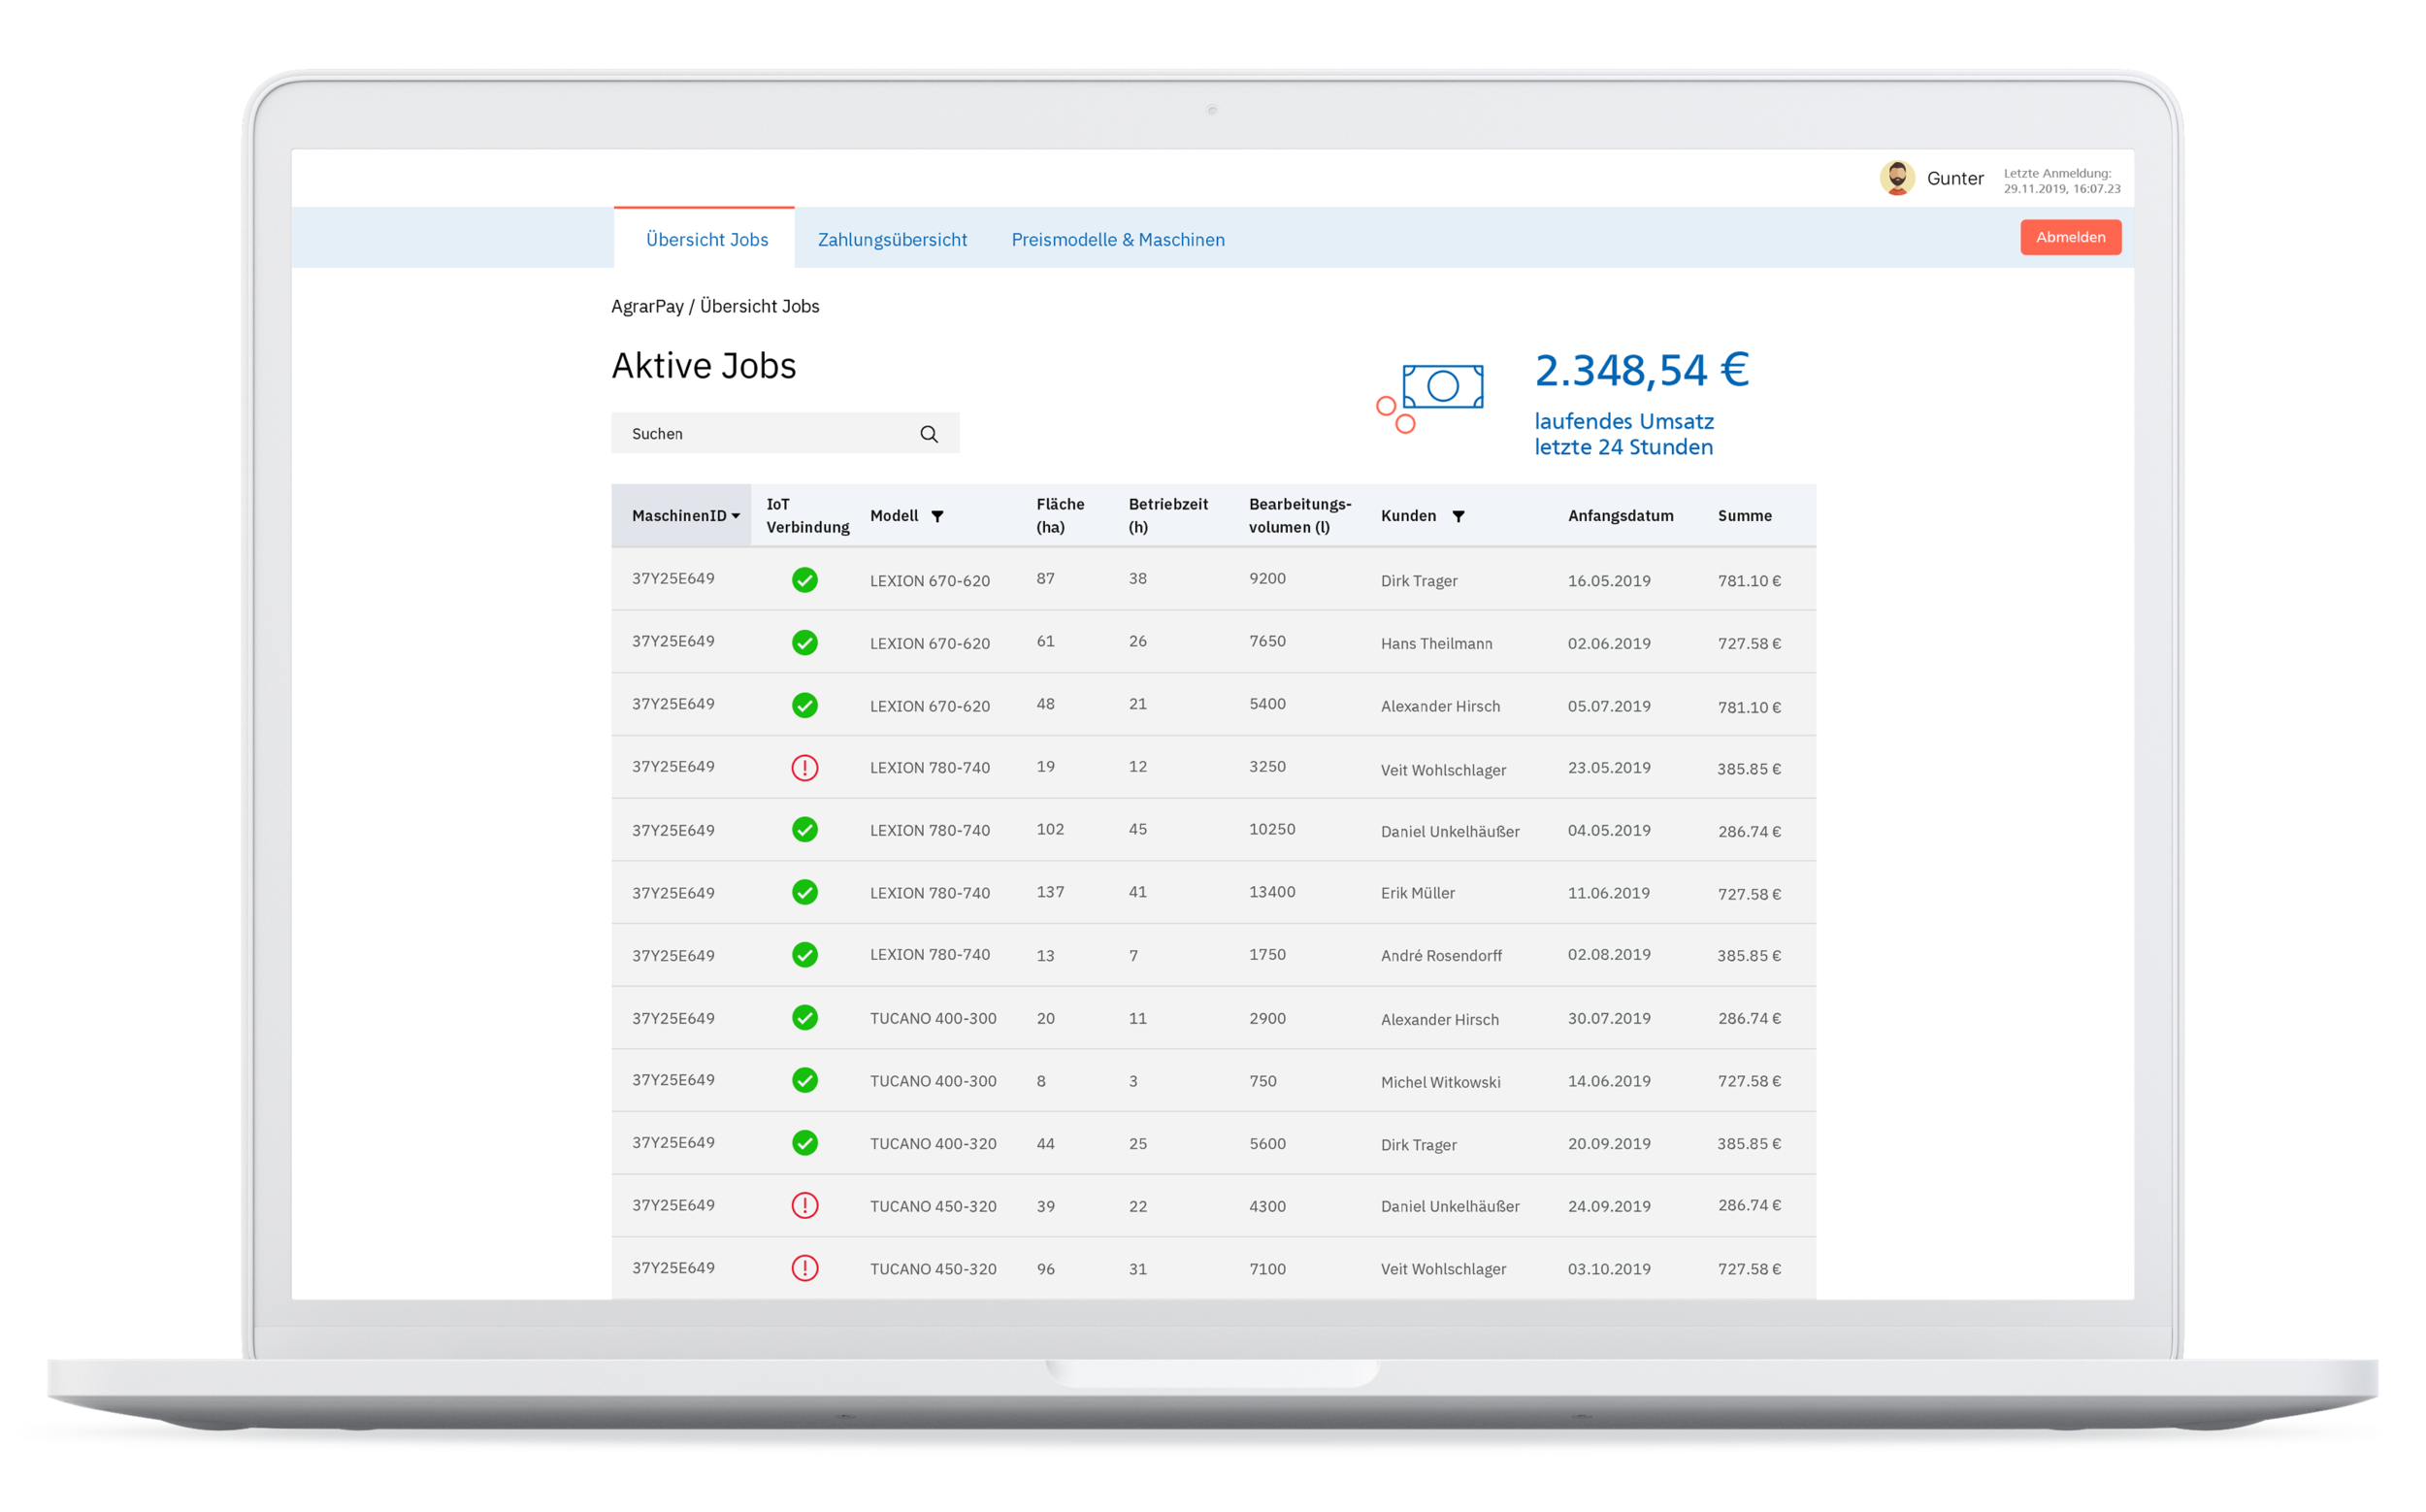This screenshot has width=2426, height=1512.
Task: Switch to the Zahlungsübersicht tab
Action: [892, 240]
